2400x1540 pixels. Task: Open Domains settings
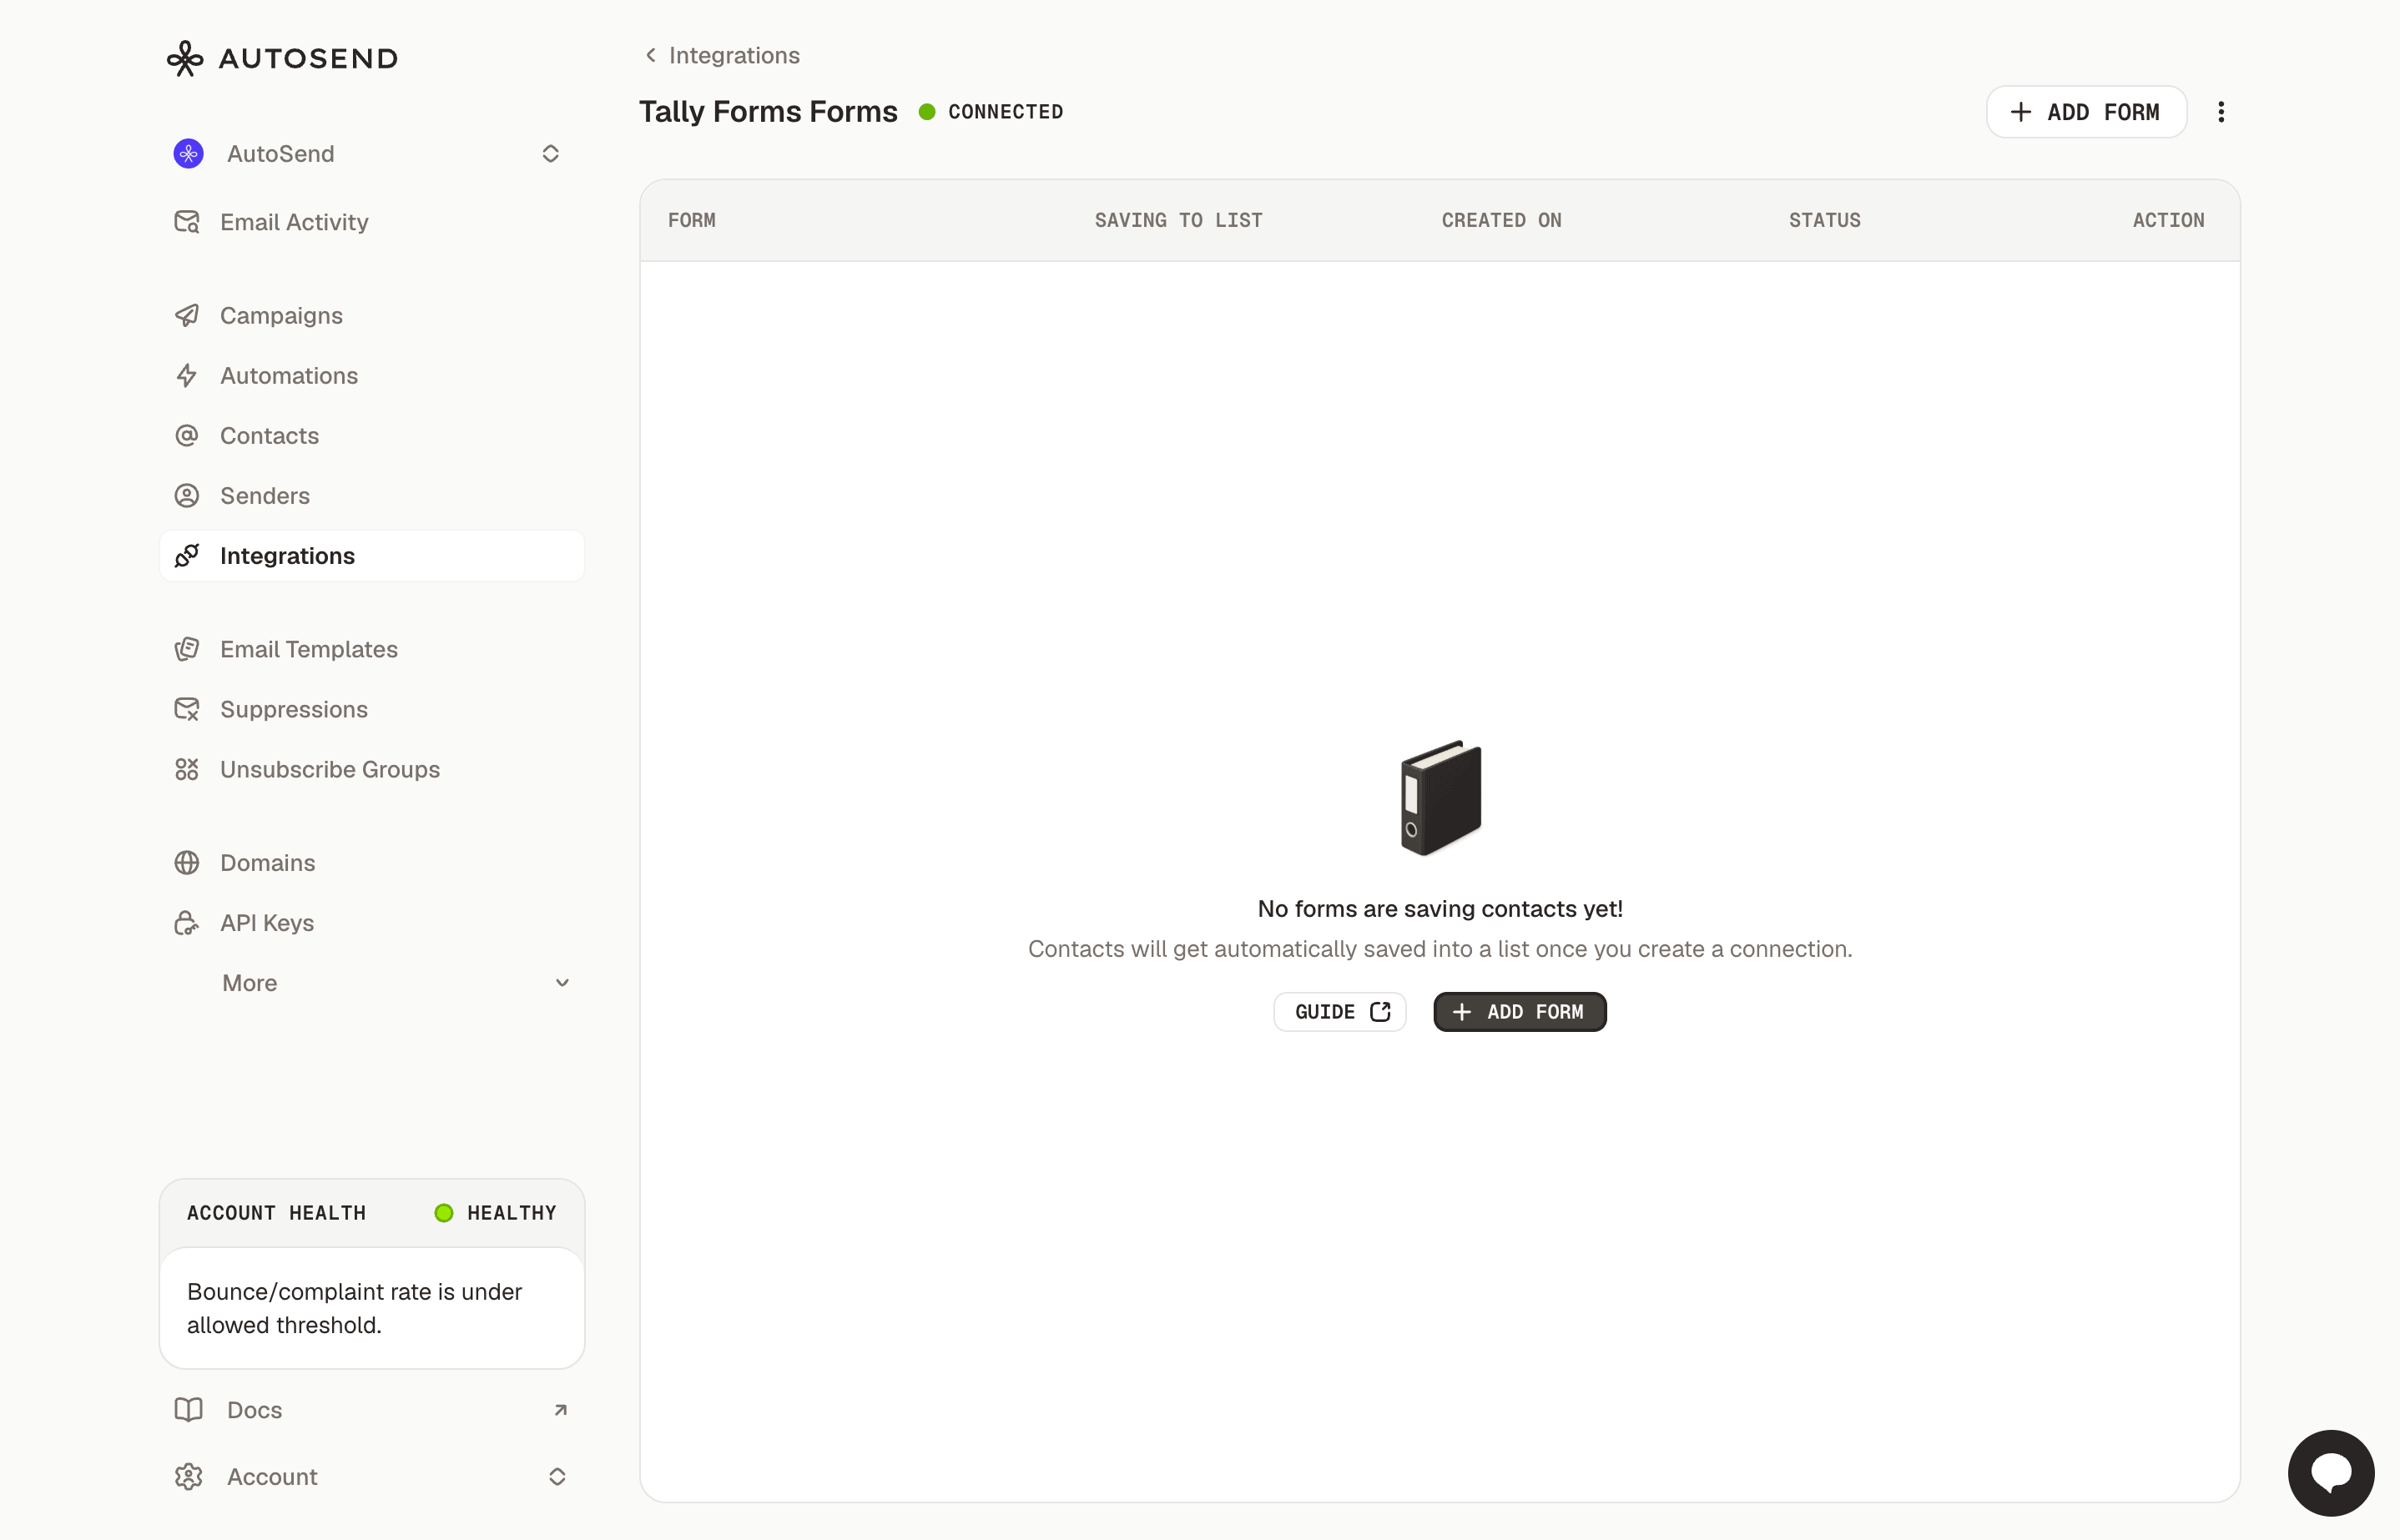267,862
